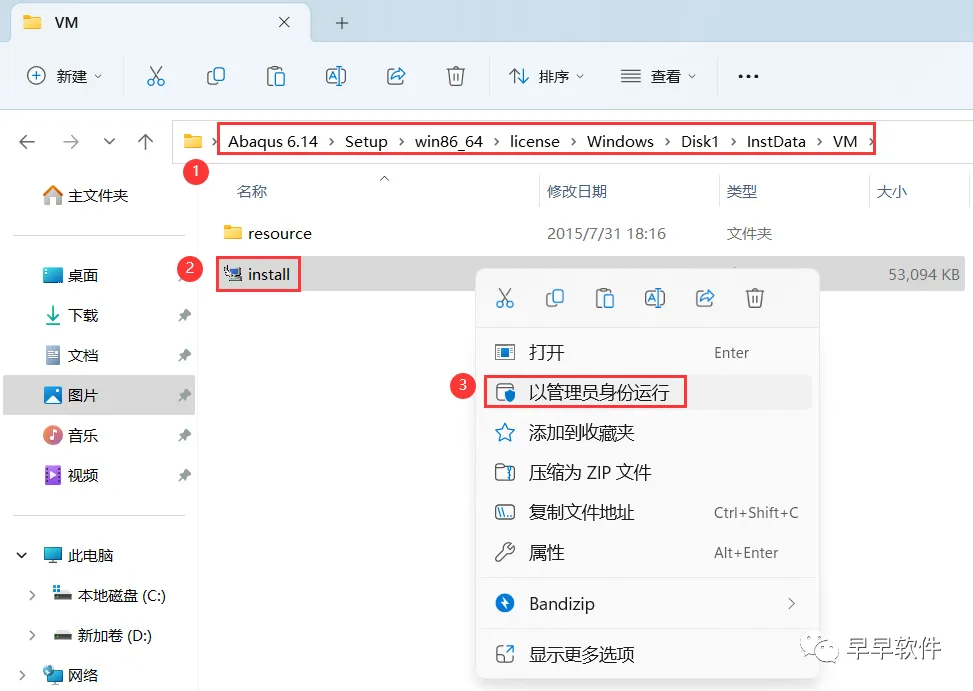The height and width of the screenshot is (691, 973).
Task: Unpin 文档 using its pin icon
Action: (x=184, y=355)
